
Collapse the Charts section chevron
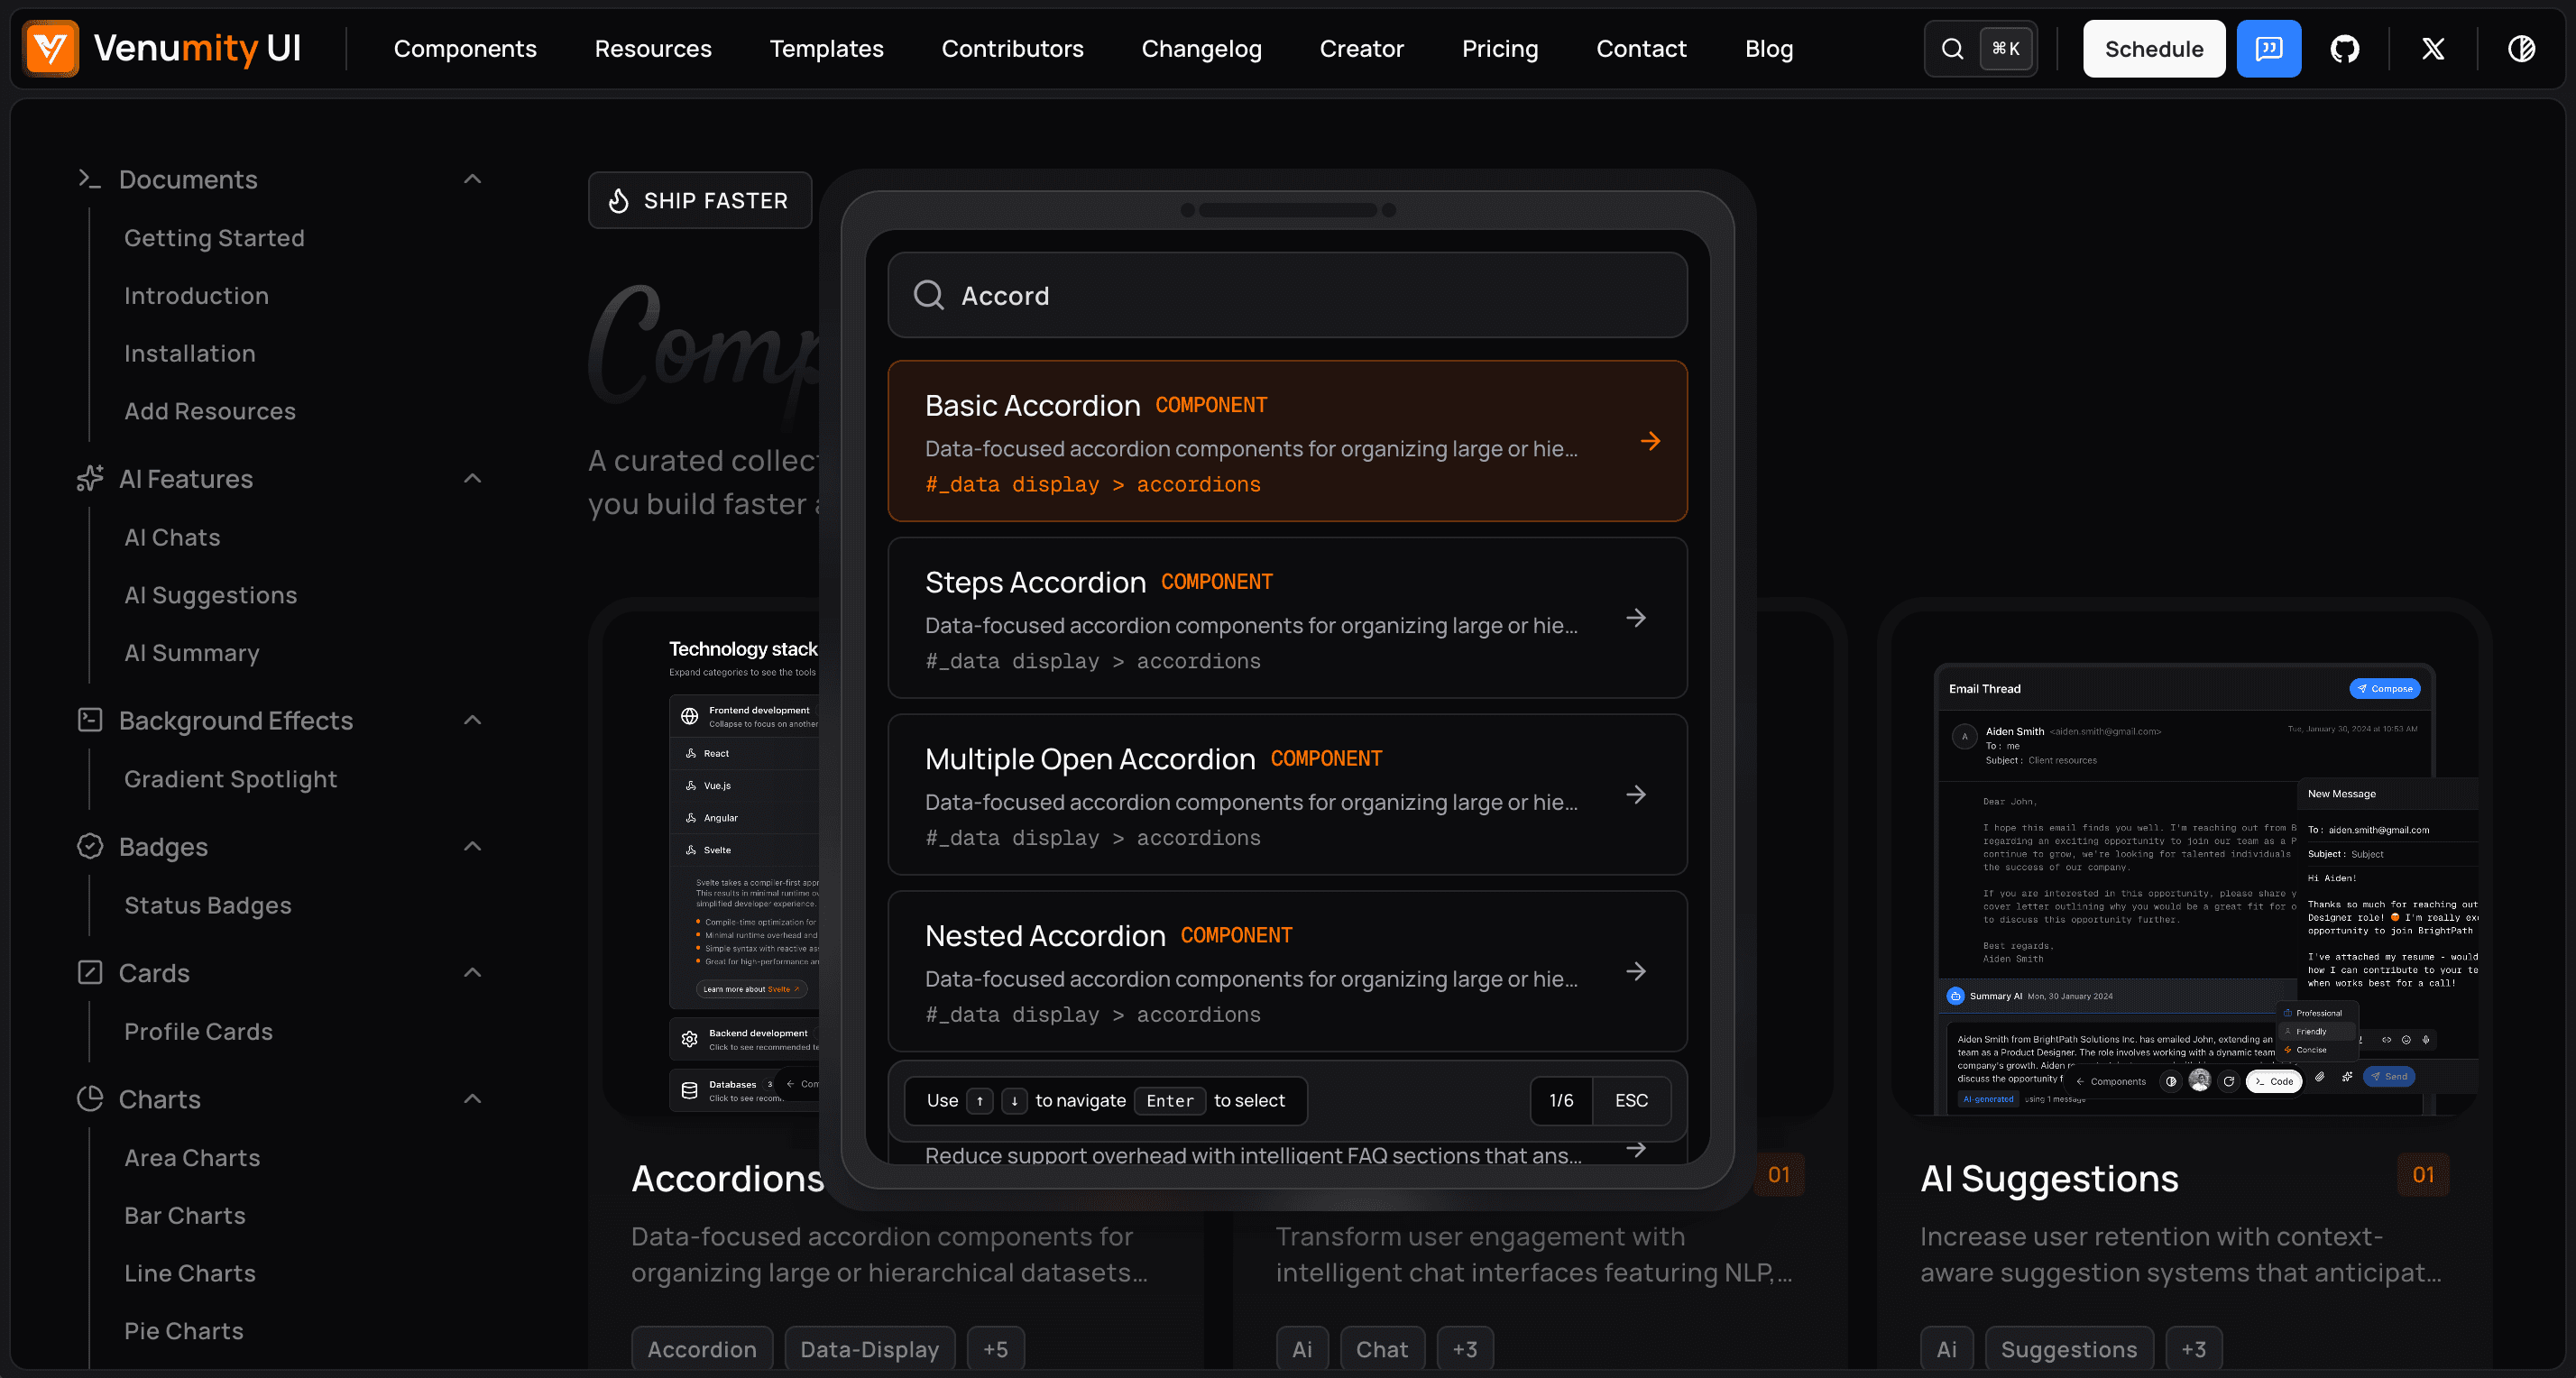(x=473, y=1098)
